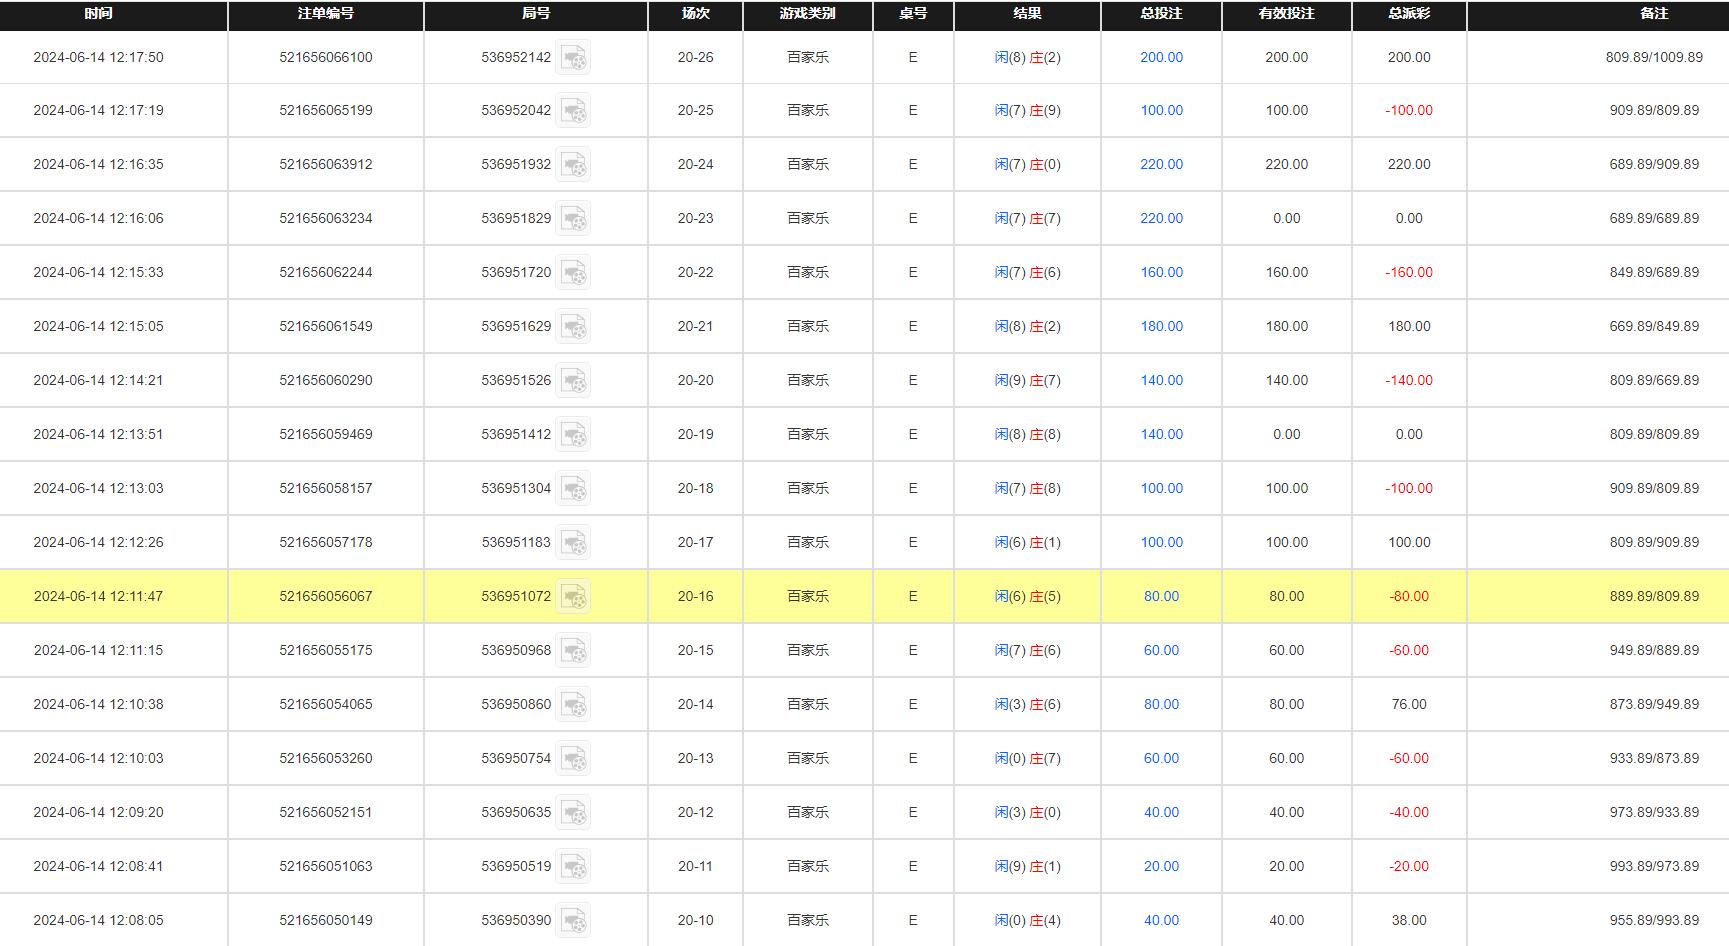Click the -160.00 payout value
Screen dimensions: 1729x946
point(1408,272)
